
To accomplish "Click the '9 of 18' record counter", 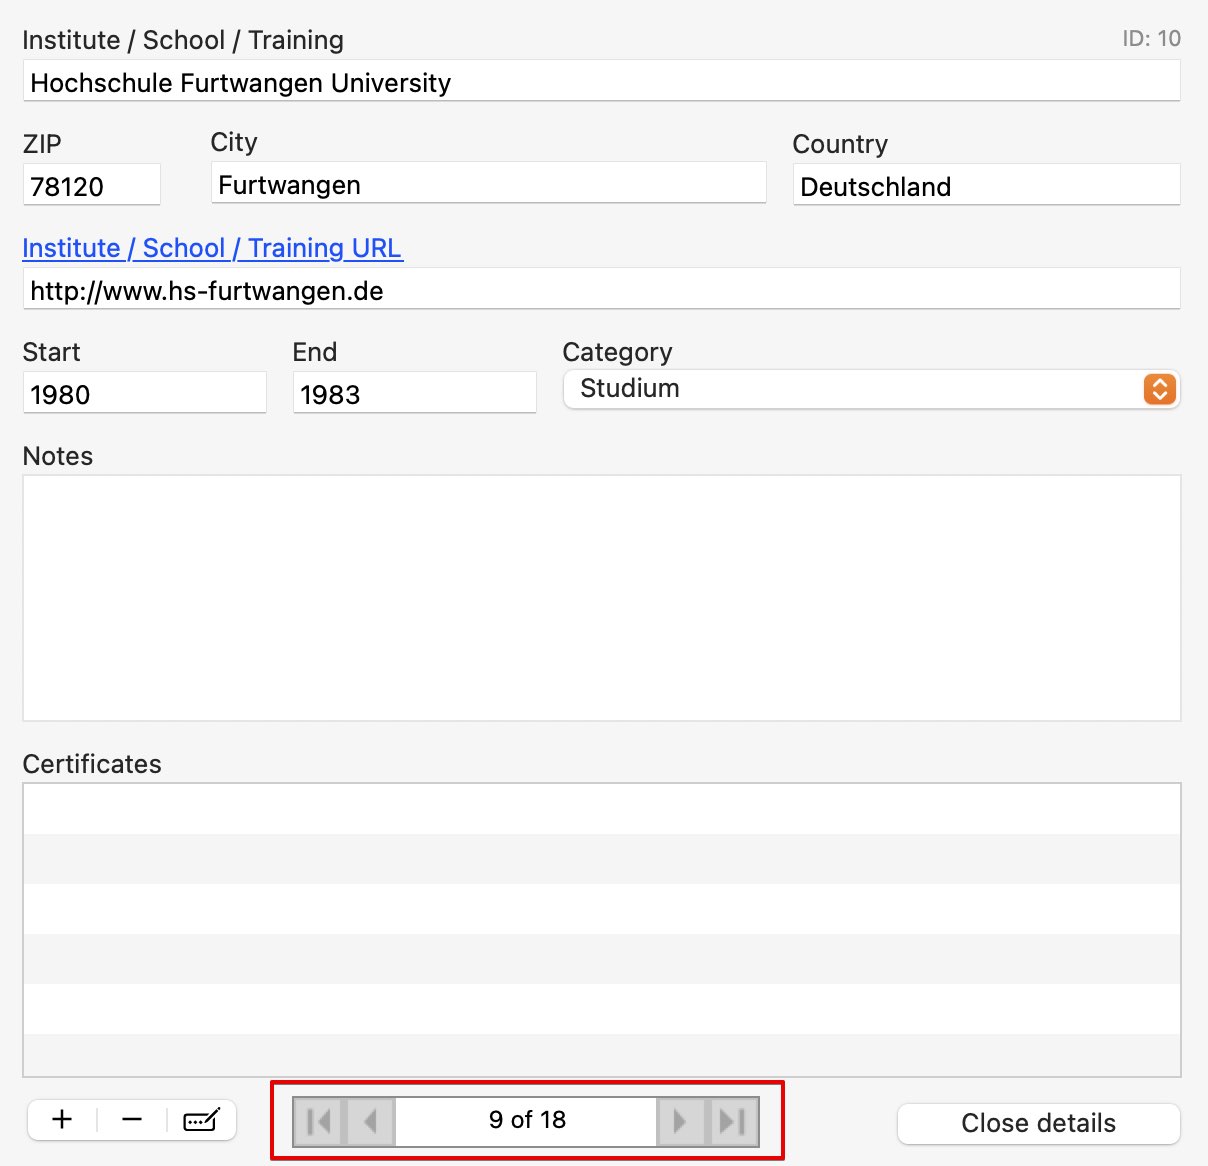I will point(527,1120).
